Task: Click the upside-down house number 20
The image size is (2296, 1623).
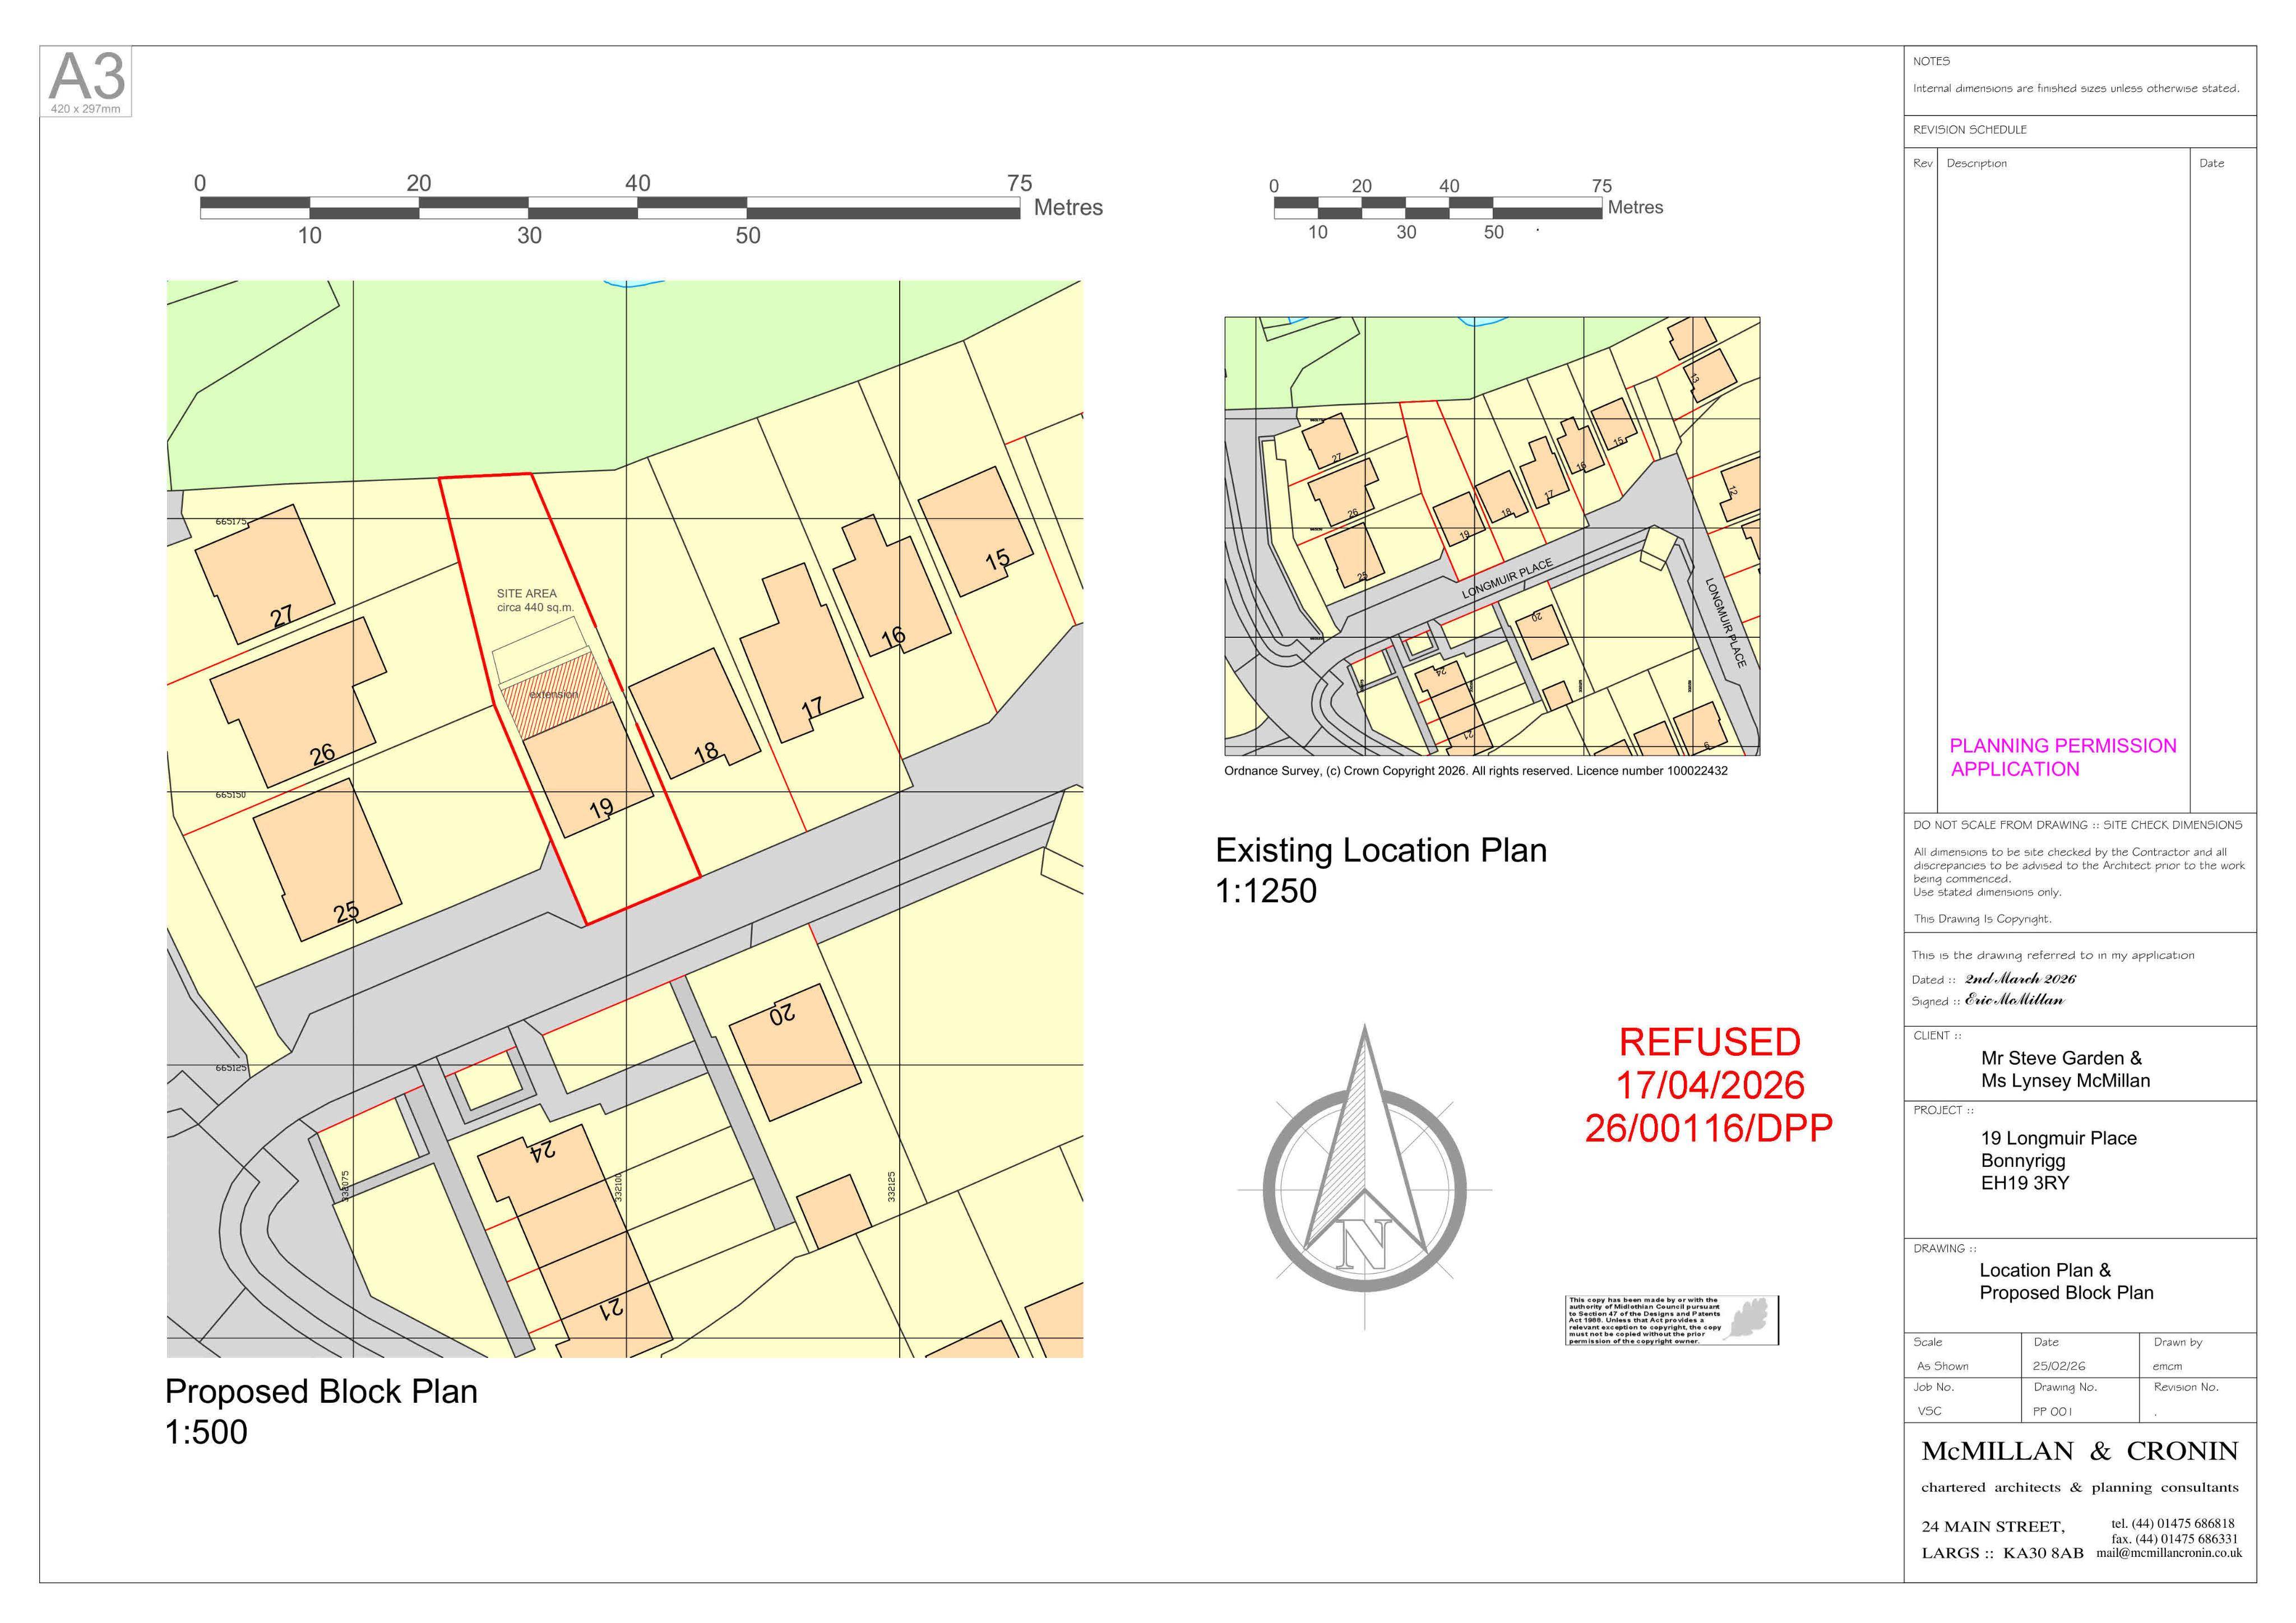Action: pyautogui.click(x=782, y=1015)
